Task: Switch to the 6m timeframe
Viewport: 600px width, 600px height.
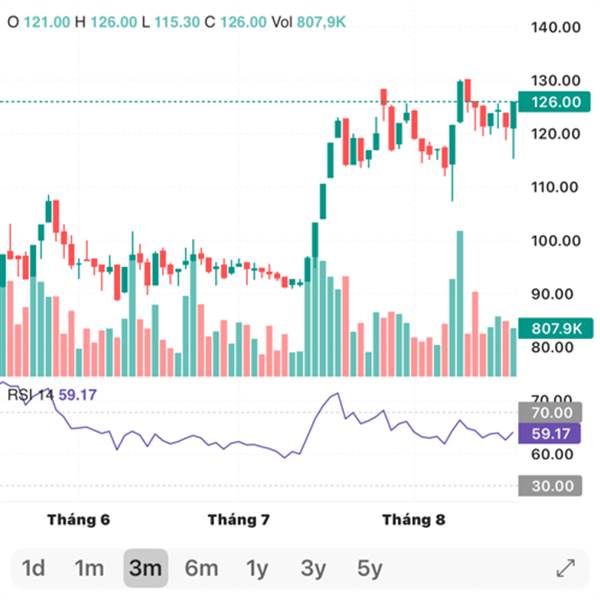Action: (201, 568)
